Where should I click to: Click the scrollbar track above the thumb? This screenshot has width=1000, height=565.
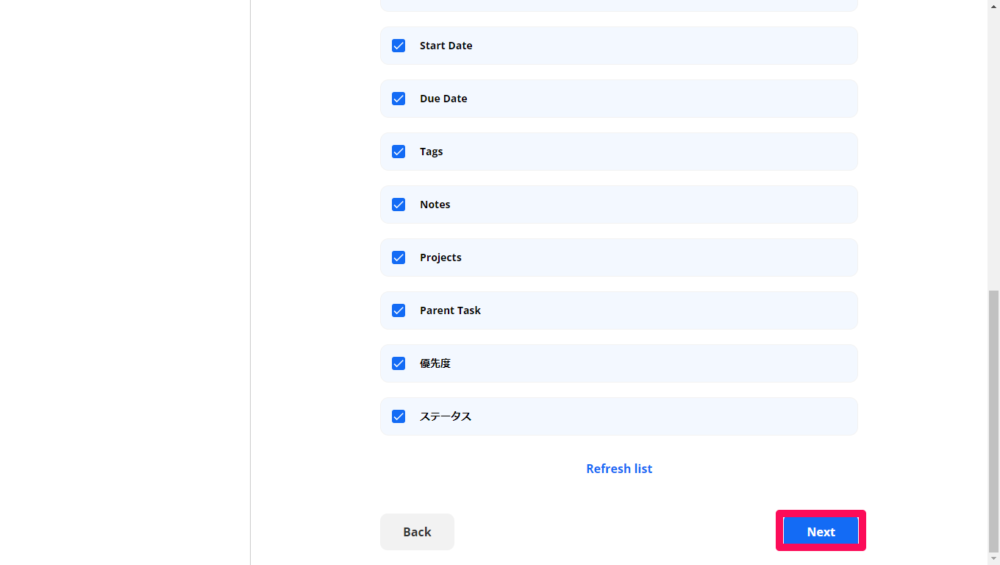click(993, 150)
